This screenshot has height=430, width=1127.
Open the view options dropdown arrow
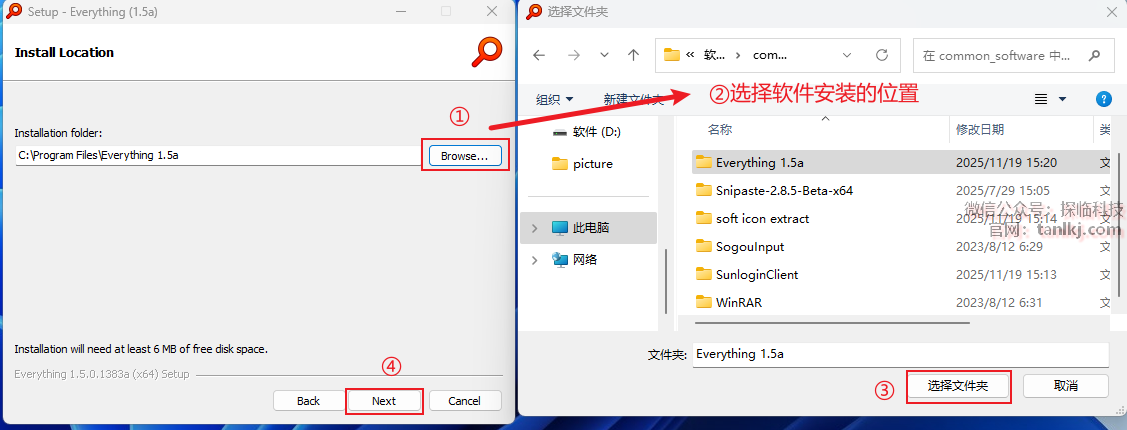(x=1062, y=99)
